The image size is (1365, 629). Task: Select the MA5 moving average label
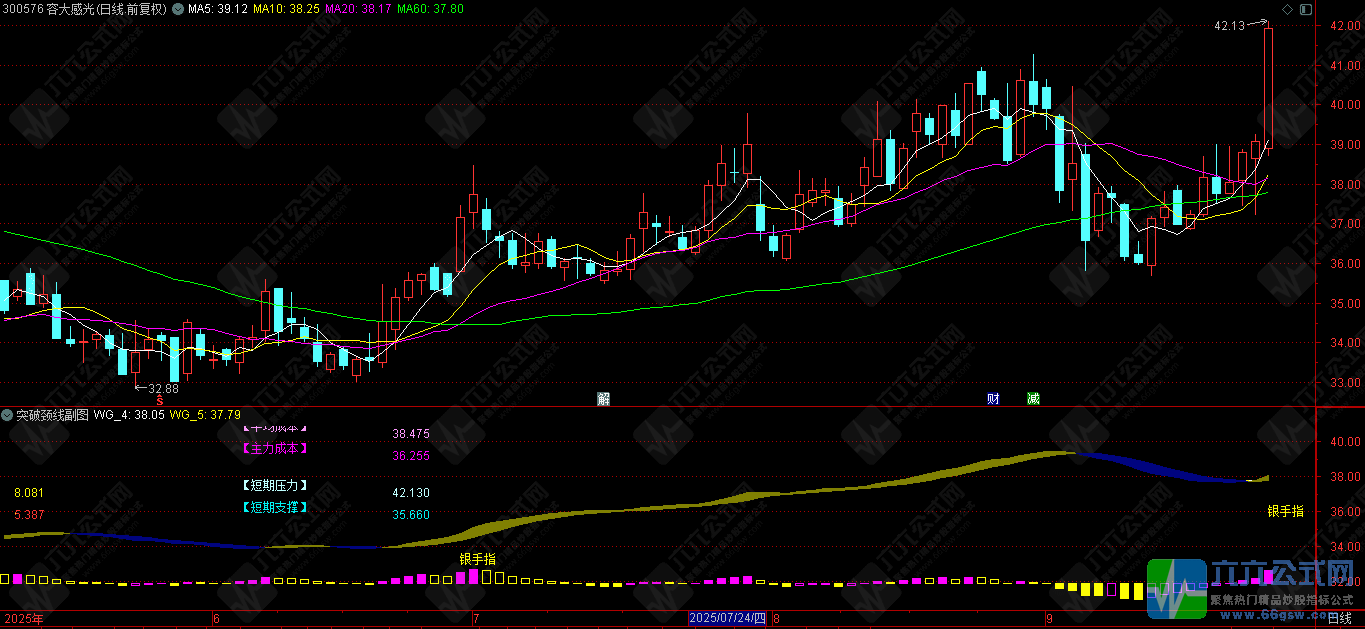point(219,9)
